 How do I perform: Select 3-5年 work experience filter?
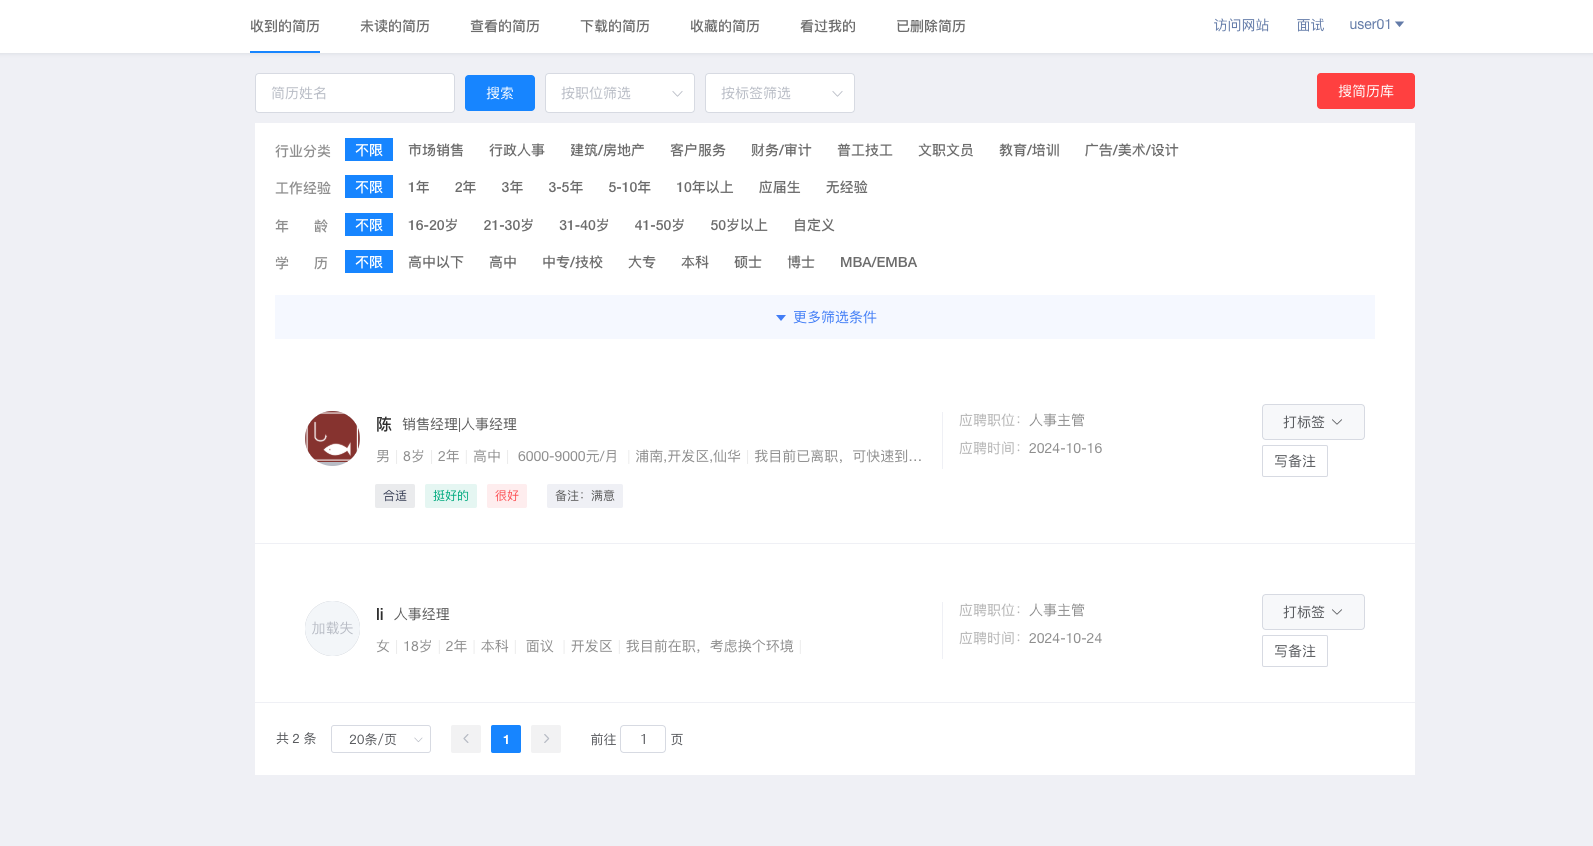click(x=565, y=187)
